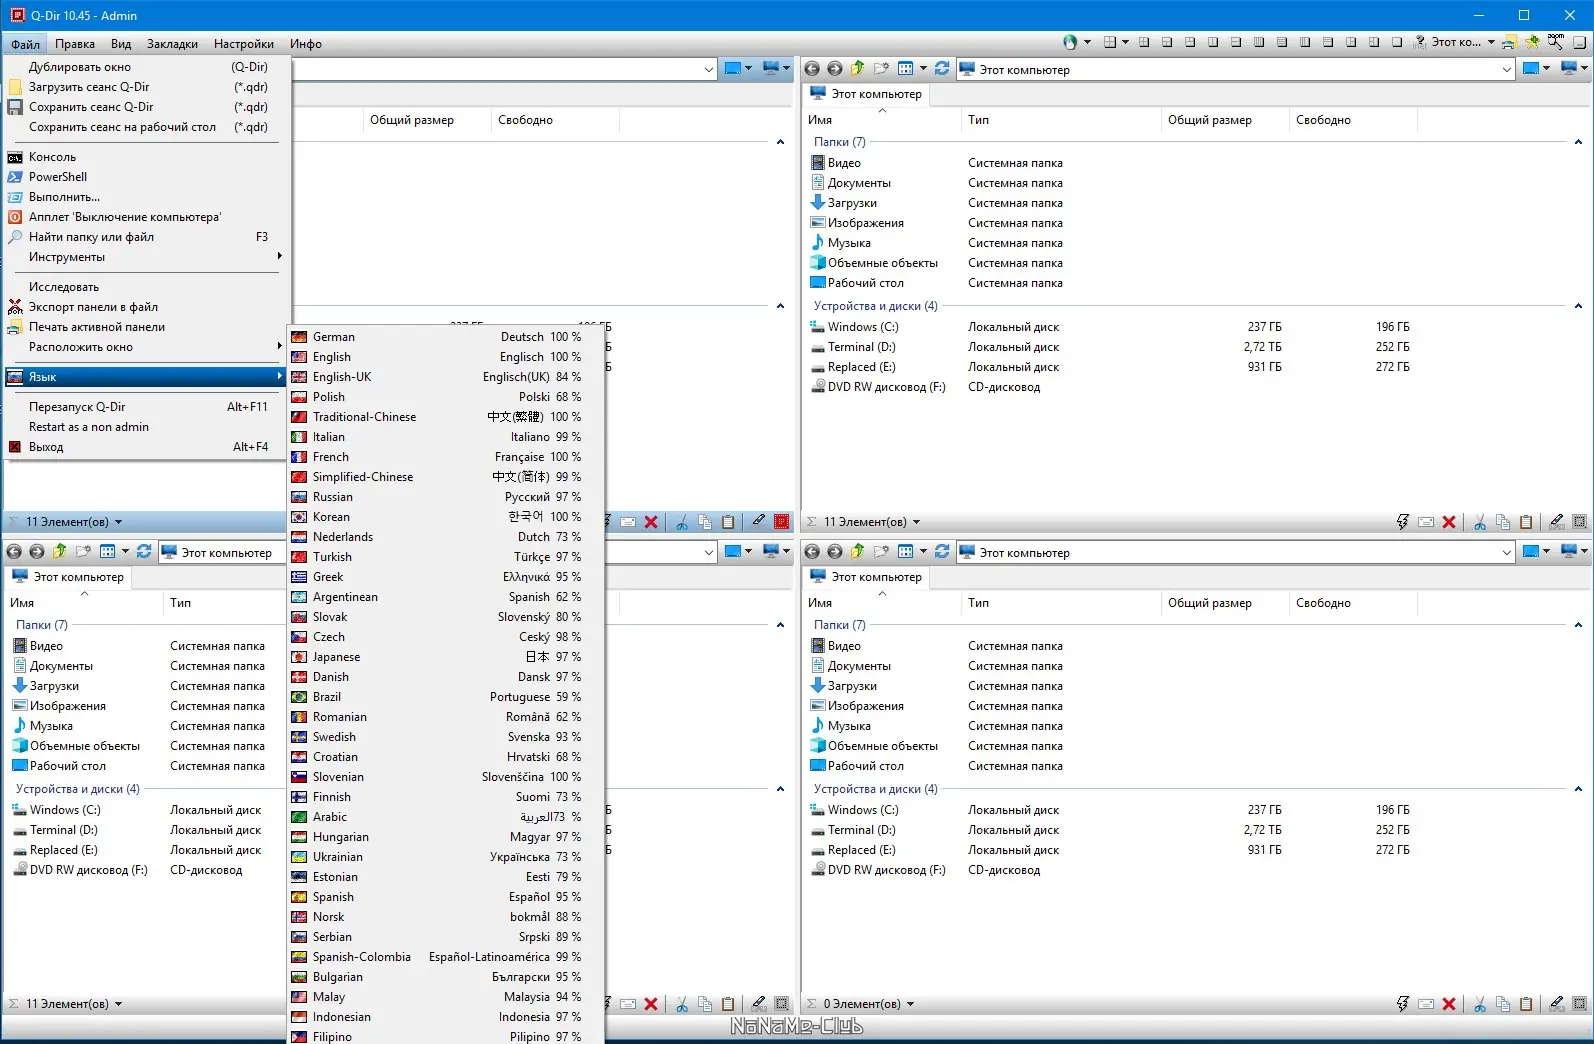
Task: Click the pencil edit icon in top-right status bar
Action: point(1557,522)
